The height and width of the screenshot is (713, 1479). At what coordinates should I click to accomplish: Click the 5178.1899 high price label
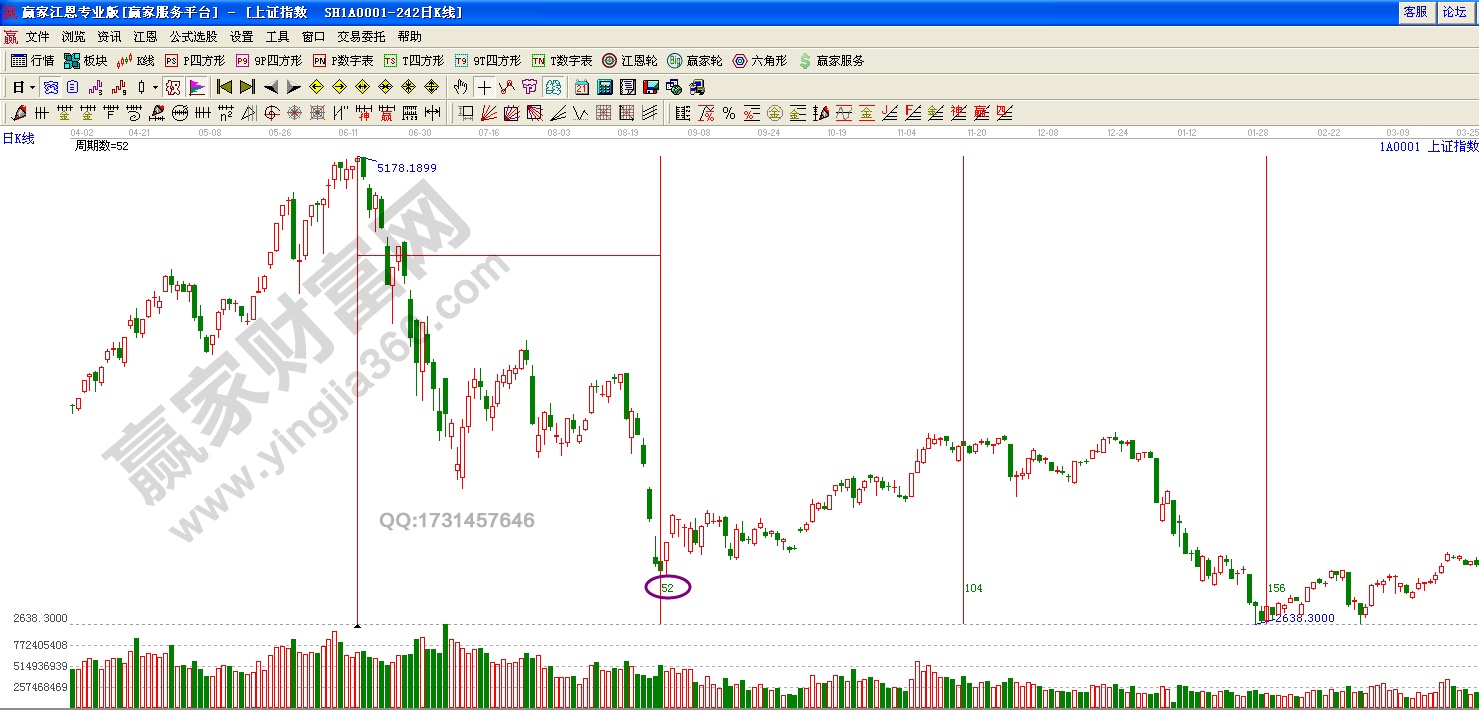coord(407,168)
